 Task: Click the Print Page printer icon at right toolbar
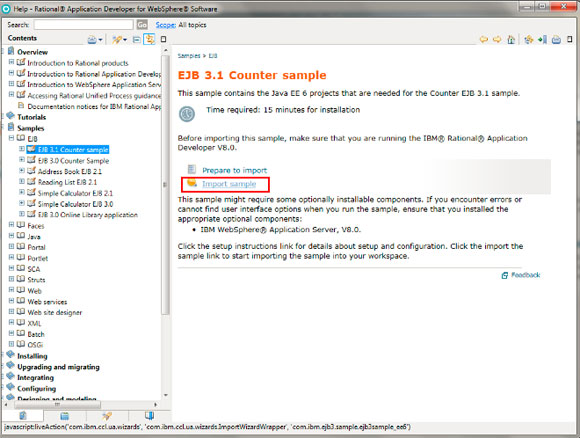pos(556,40)
